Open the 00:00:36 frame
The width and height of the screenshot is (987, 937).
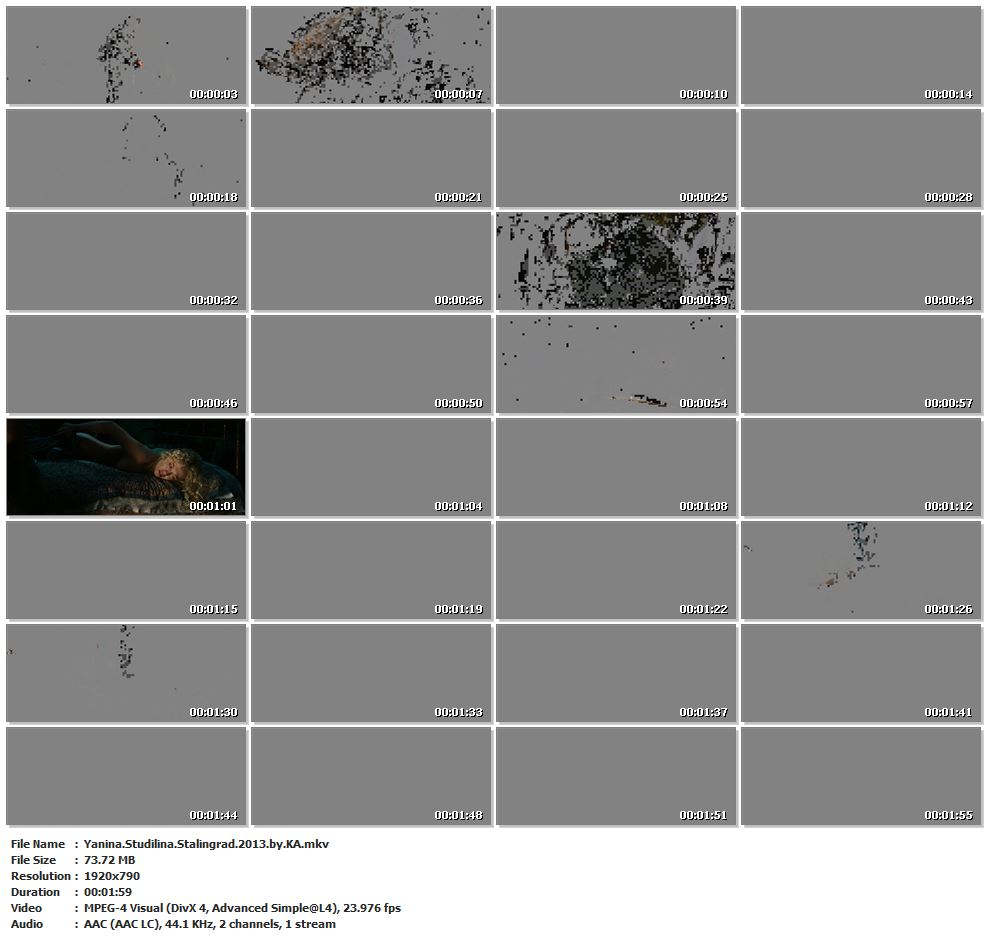(x=371, y=261)
